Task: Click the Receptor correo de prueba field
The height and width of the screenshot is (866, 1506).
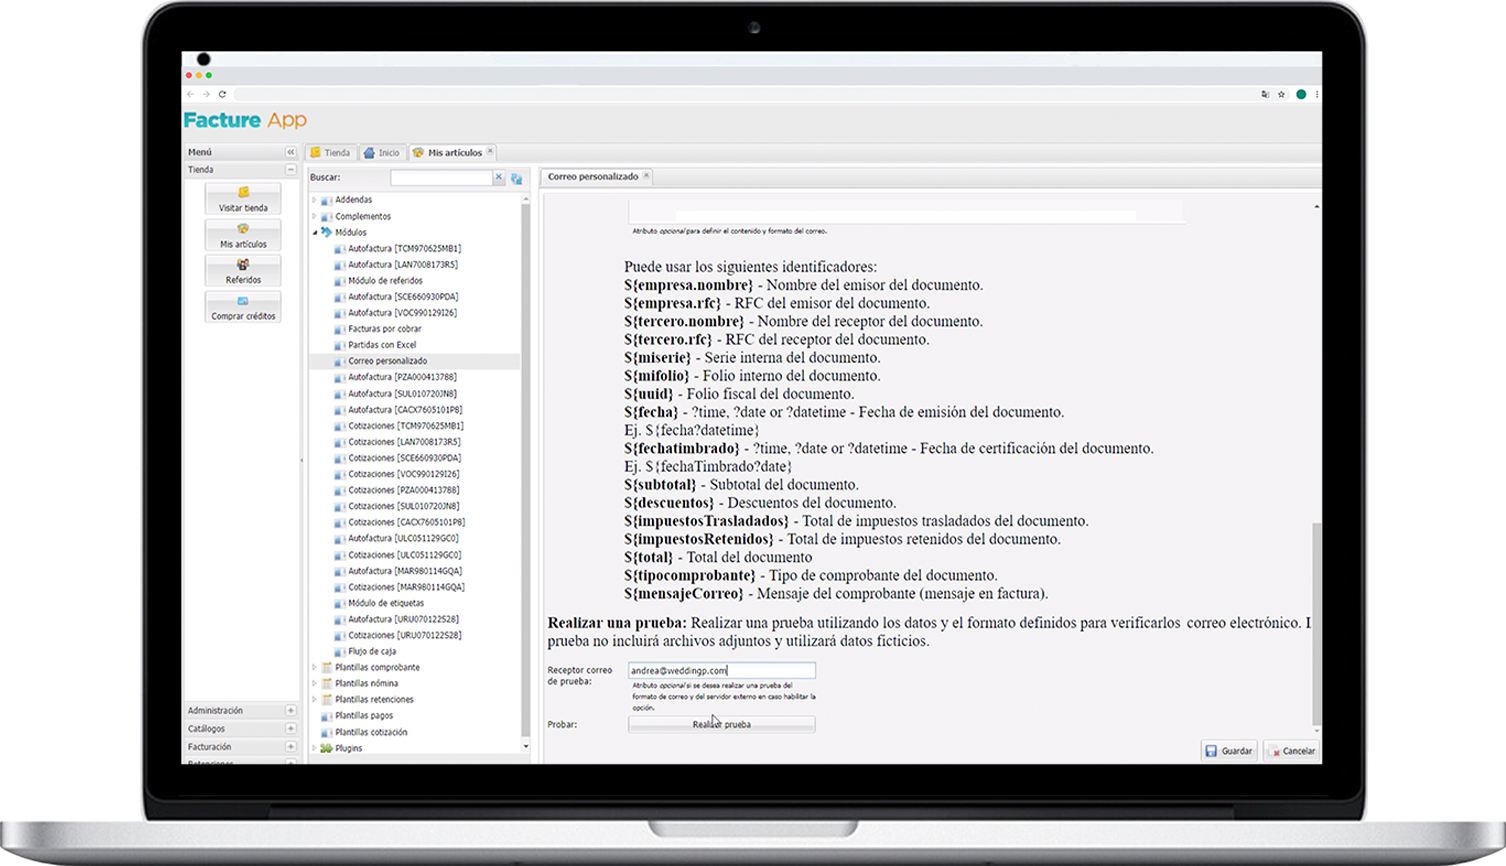Action: pyautogui.click(x=721, y=671)
